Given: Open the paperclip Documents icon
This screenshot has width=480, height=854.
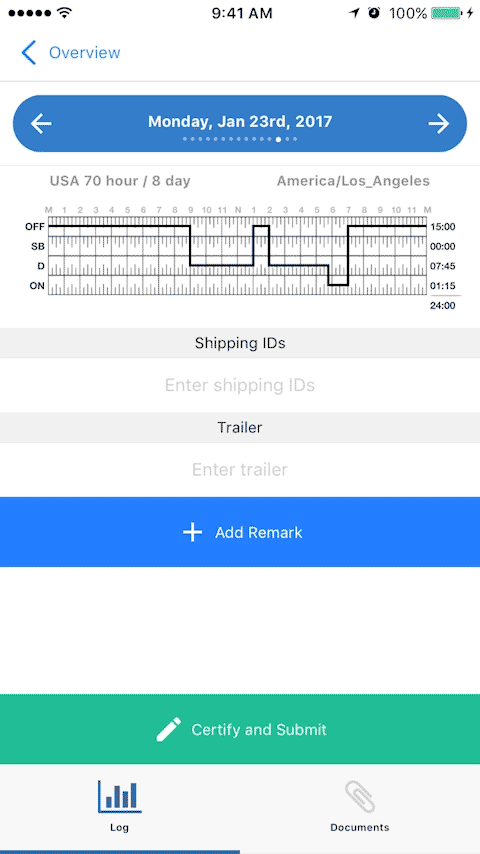Looking at the screenshot, I should pos(360,797).
